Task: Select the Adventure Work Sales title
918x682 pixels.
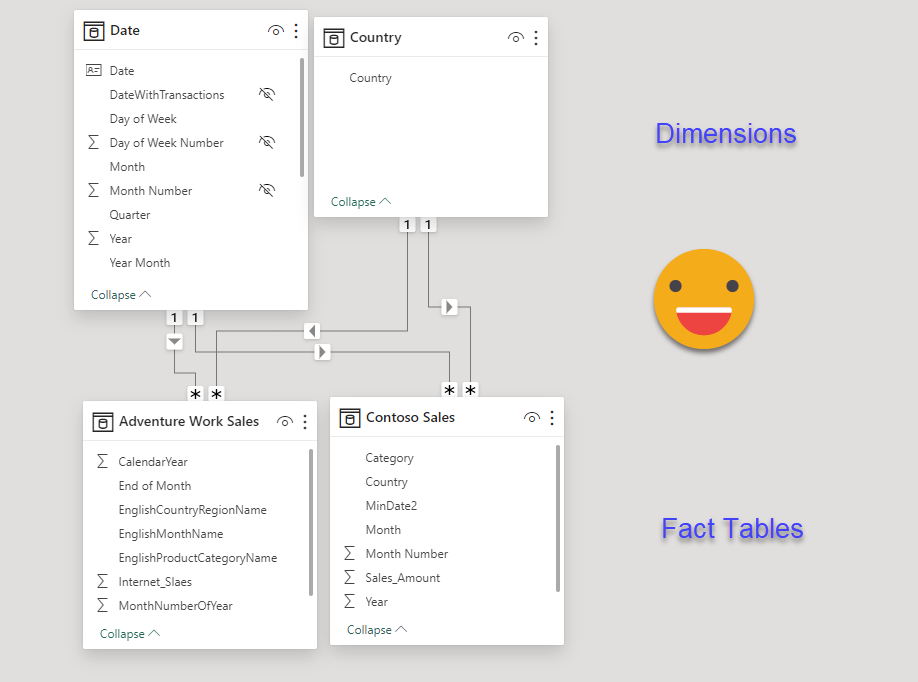Action: [189, 421]
